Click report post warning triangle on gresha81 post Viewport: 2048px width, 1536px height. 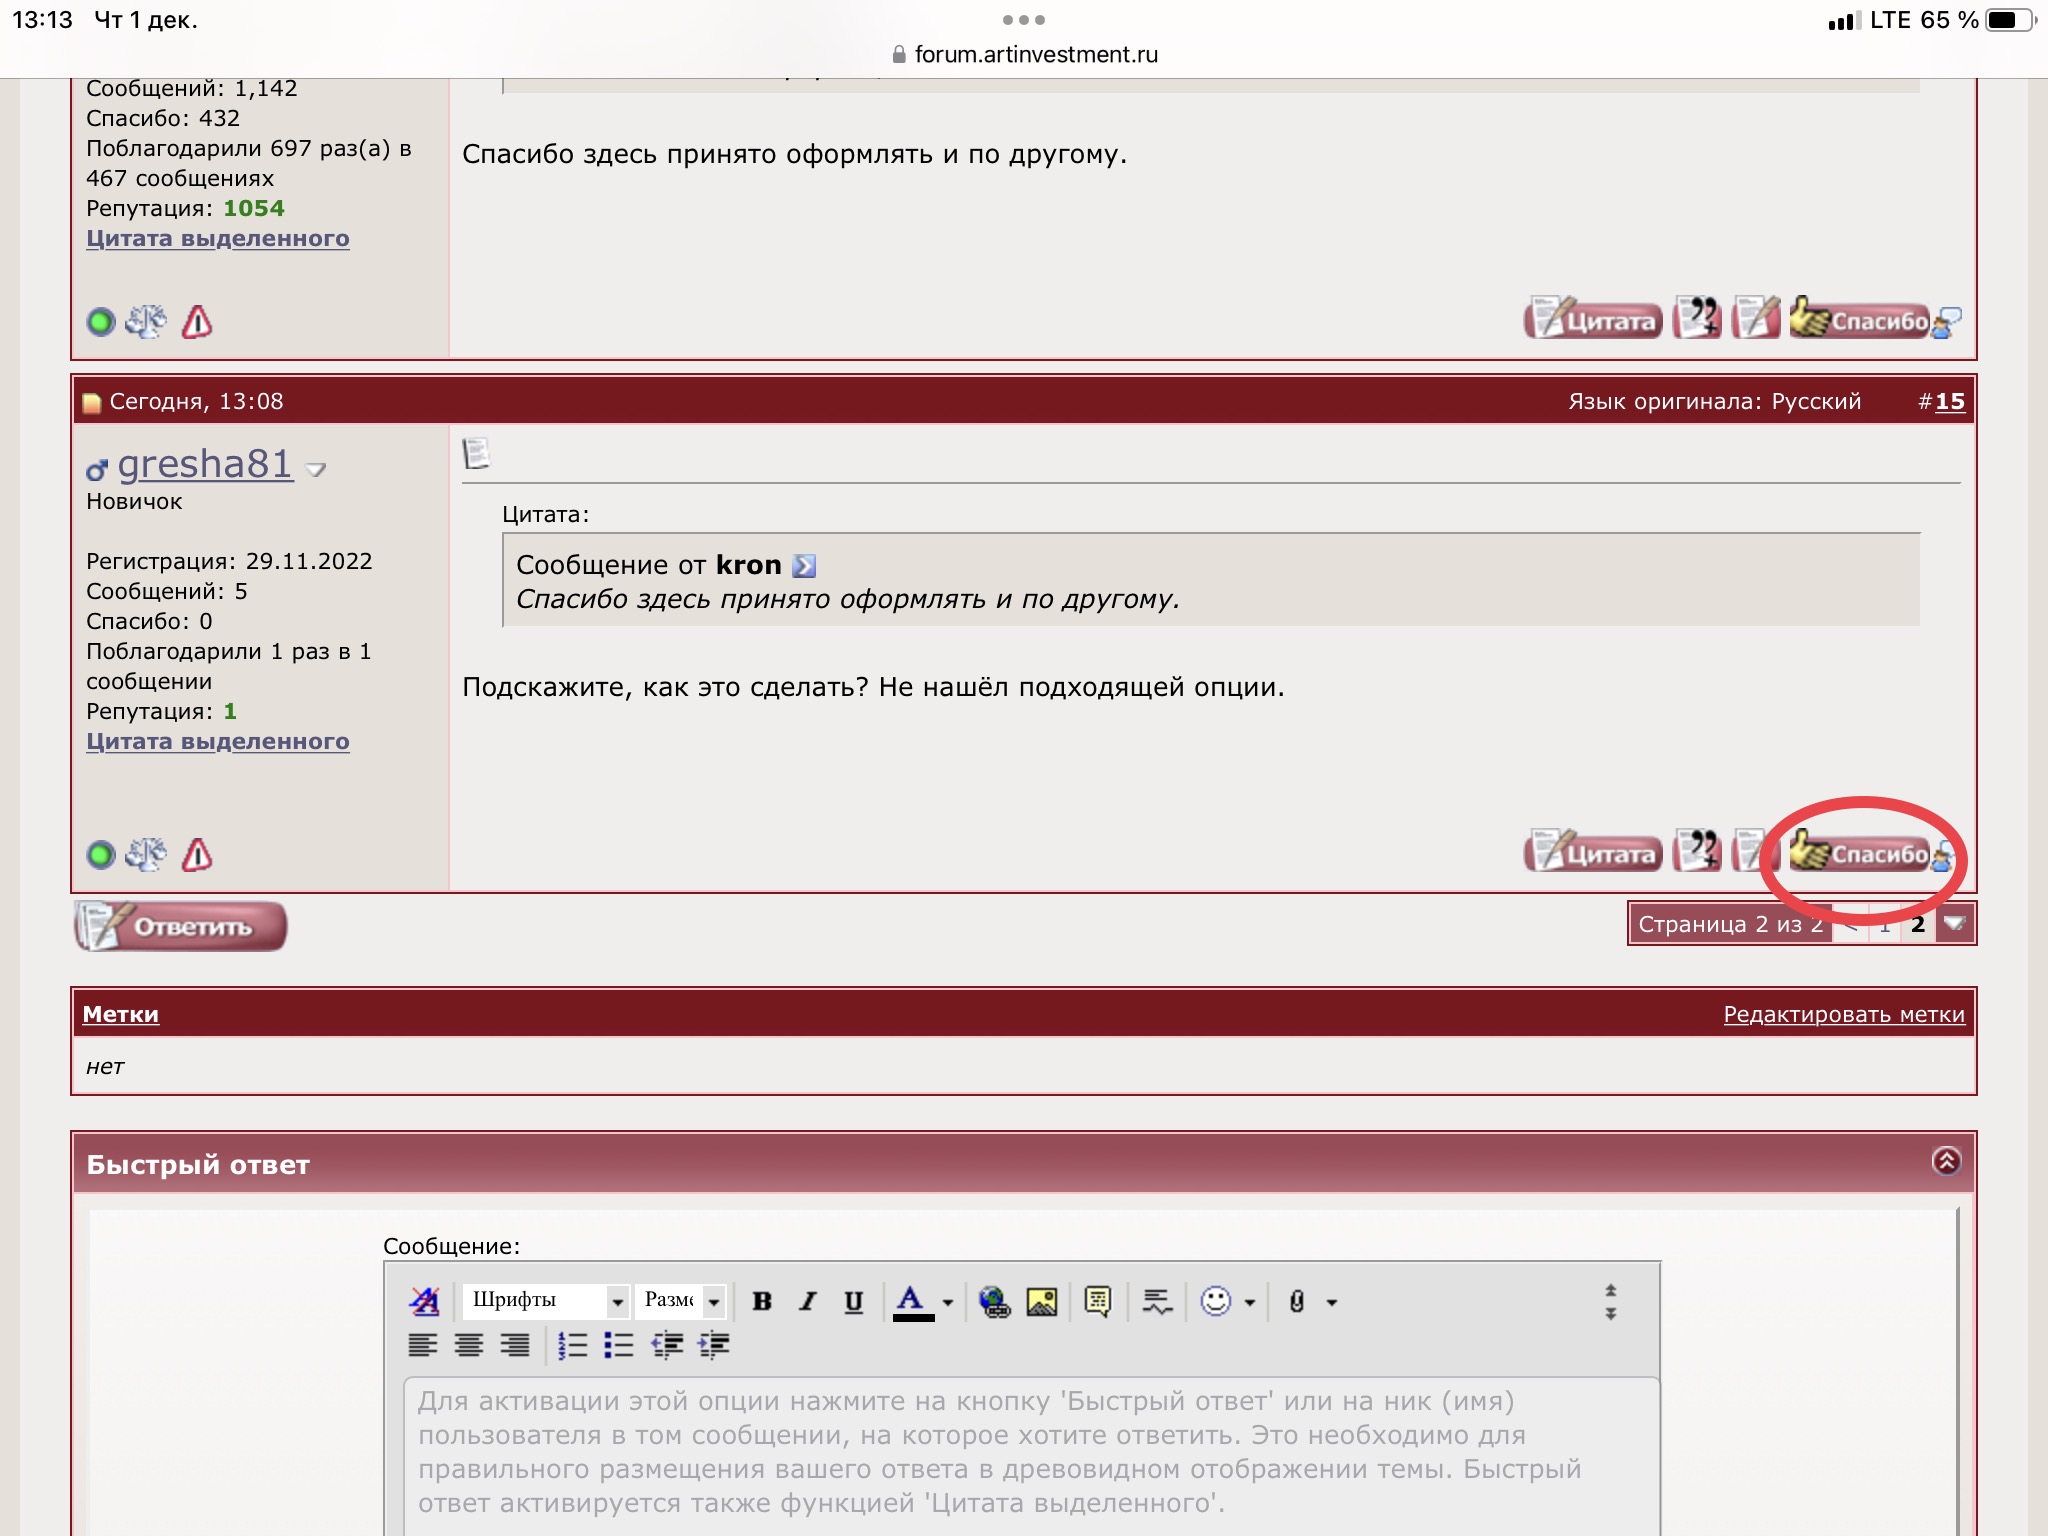click(x=197, y=855)
